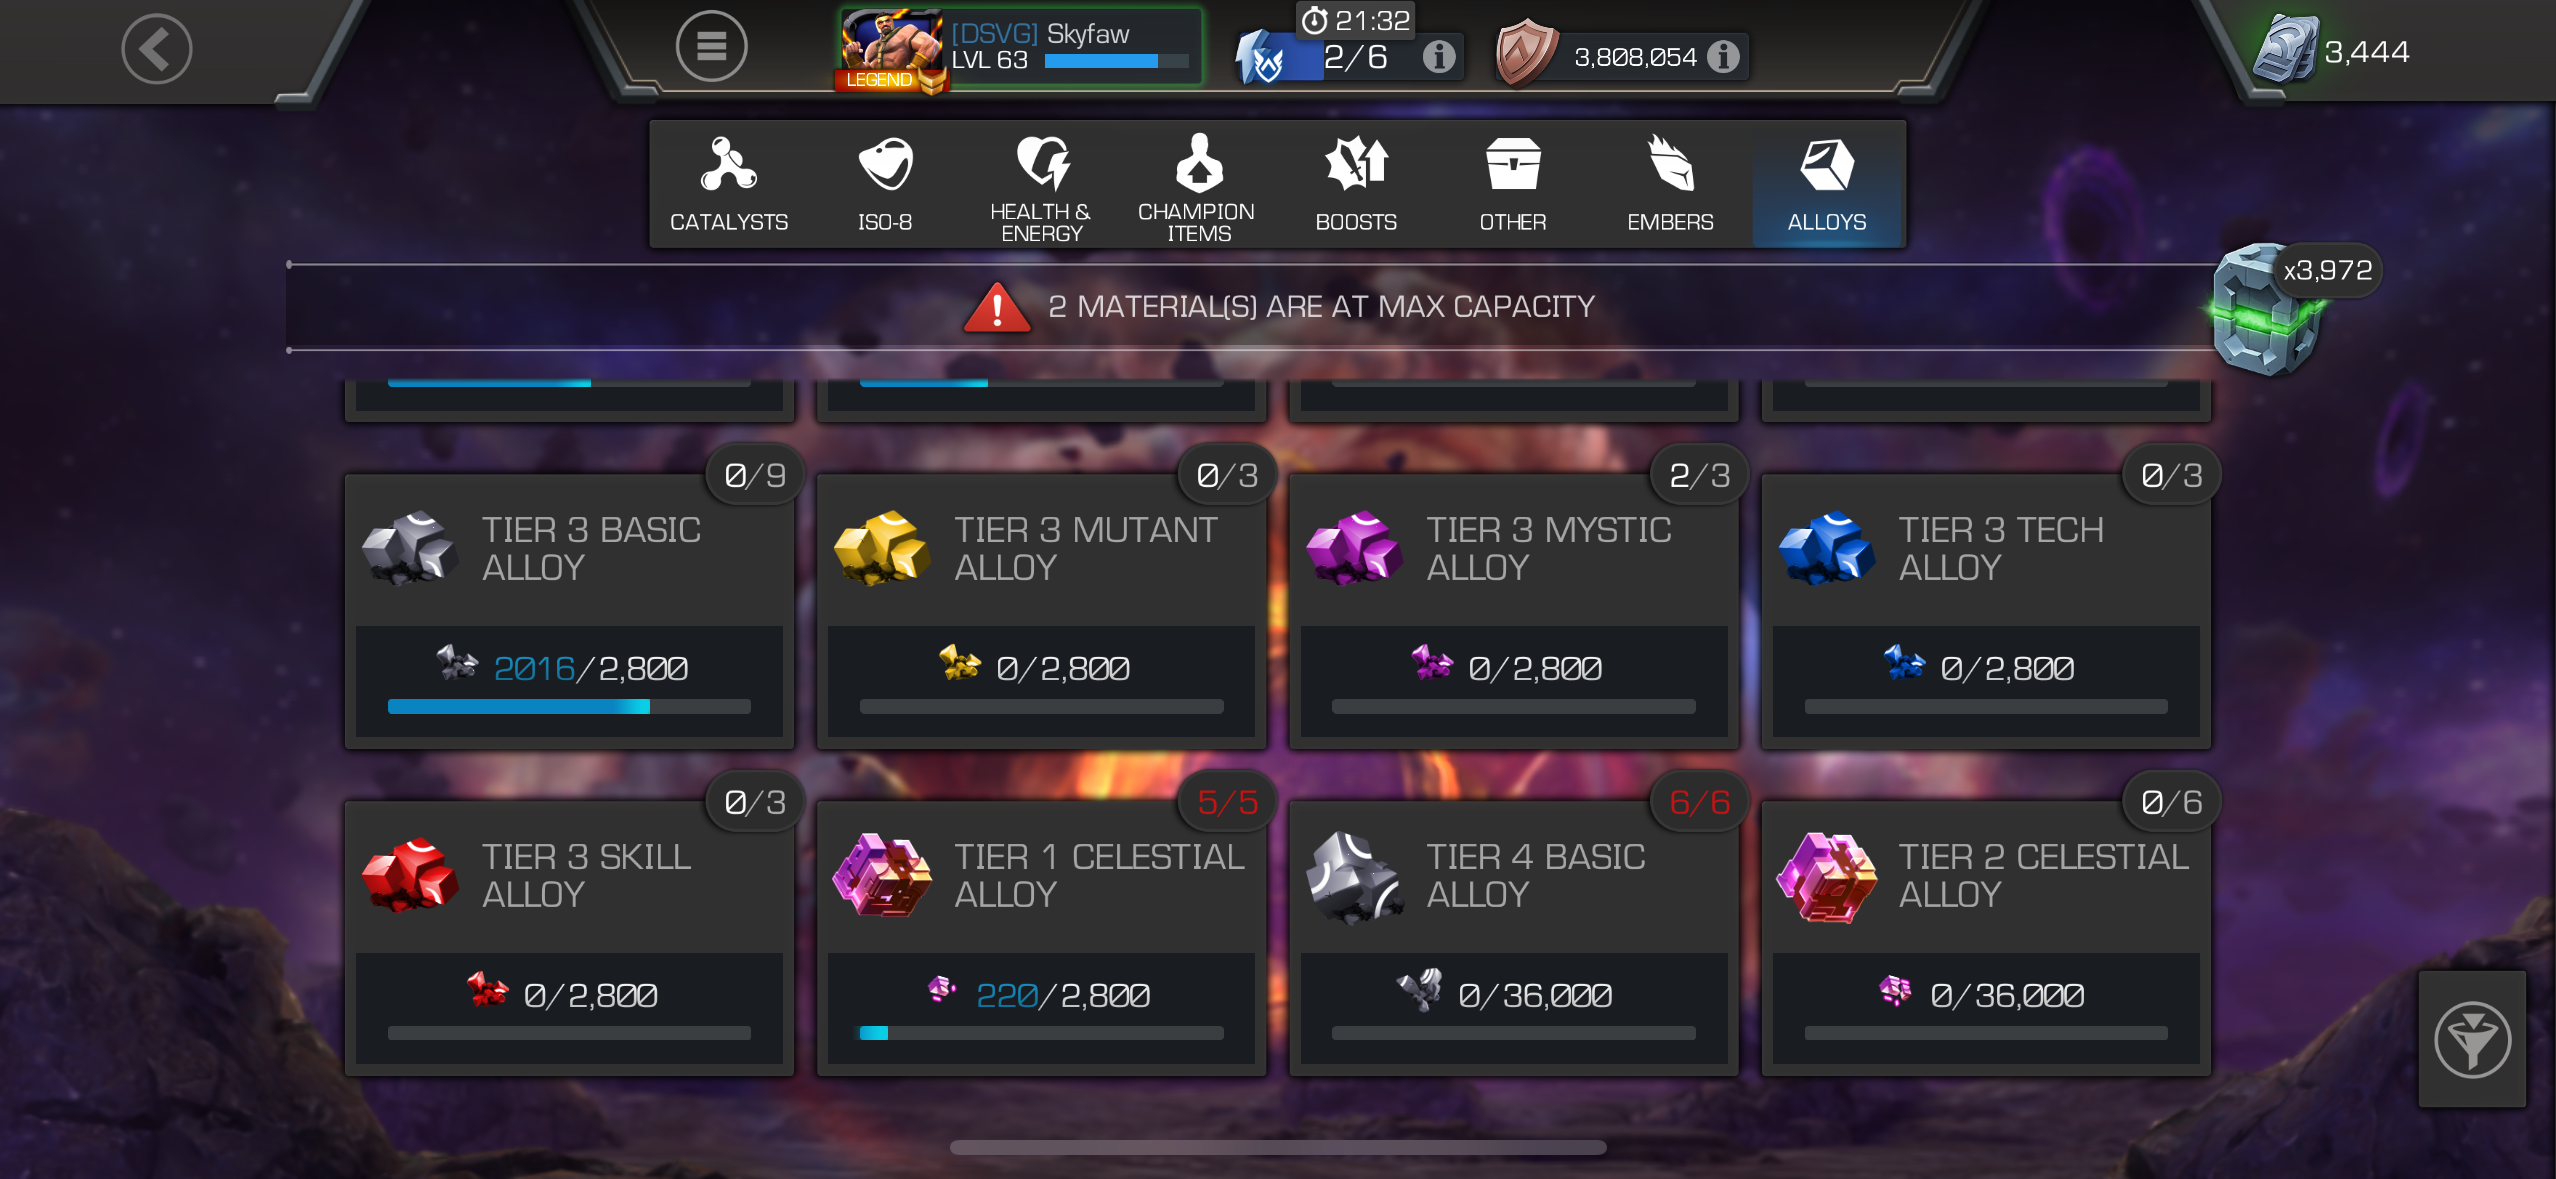Select the Tier 3 Basic Alloy card
The height and width of the screenshot is (1179, 2556).
click(x=570, y=610)
